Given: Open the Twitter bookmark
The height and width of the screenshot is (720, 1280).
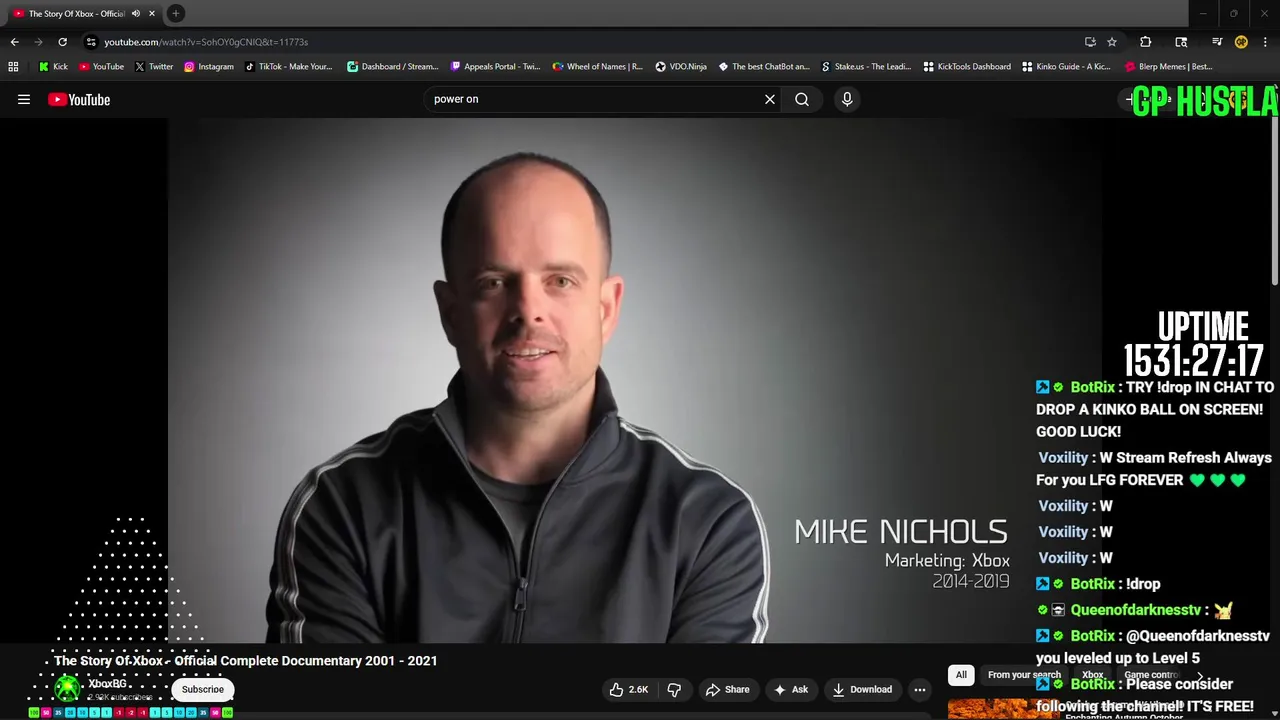Looking at the screenshot, I should pyautogui.click(x=153, y=67).
